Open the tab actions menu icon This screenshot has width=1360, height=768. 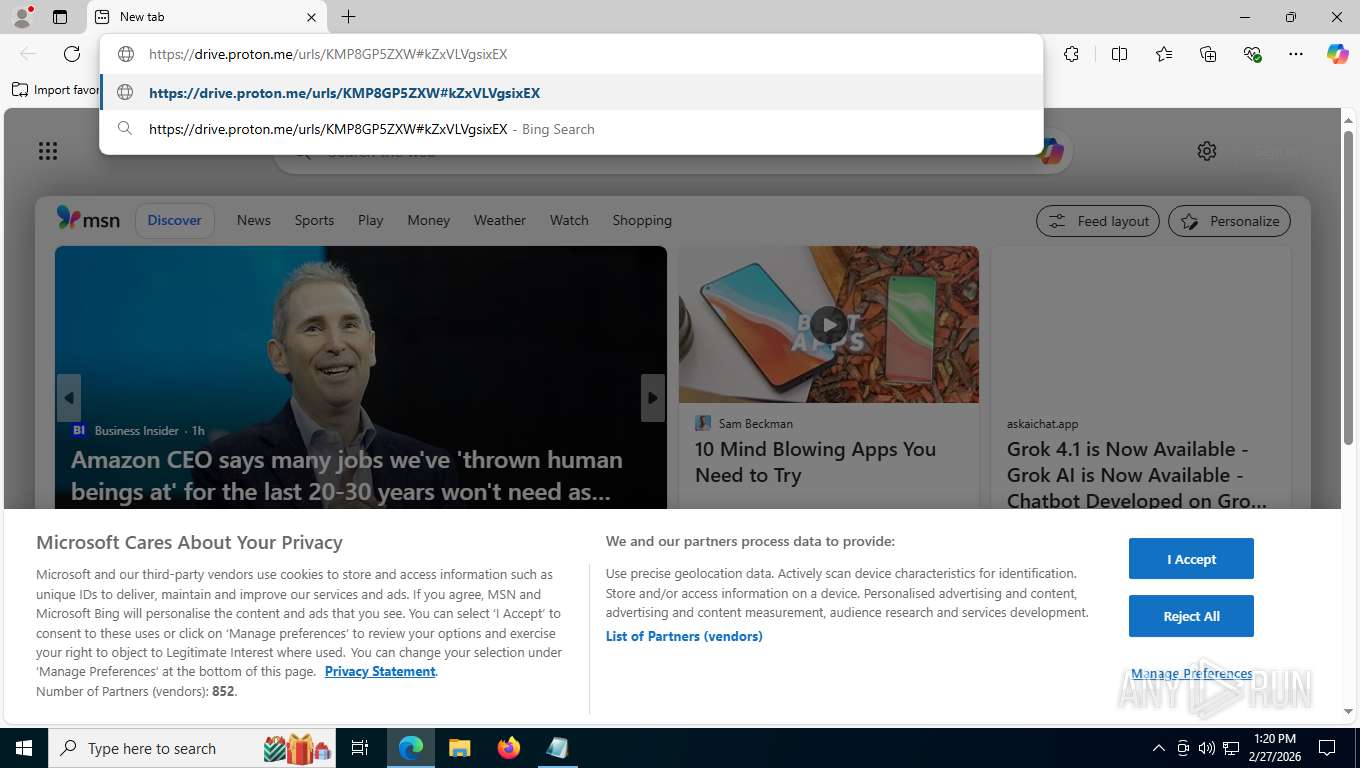[x=60, y=17]
